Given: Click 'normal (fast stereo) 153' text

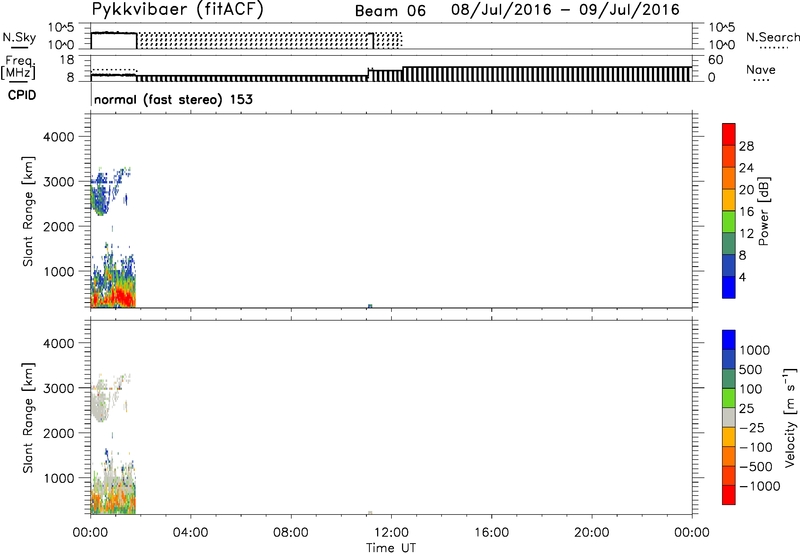Looking at the screenshot, I should click(173, 99).
